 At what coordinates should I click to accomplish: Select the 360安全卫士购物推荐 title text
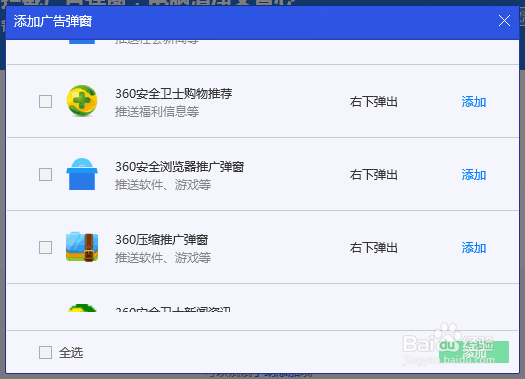click(174, 93)
